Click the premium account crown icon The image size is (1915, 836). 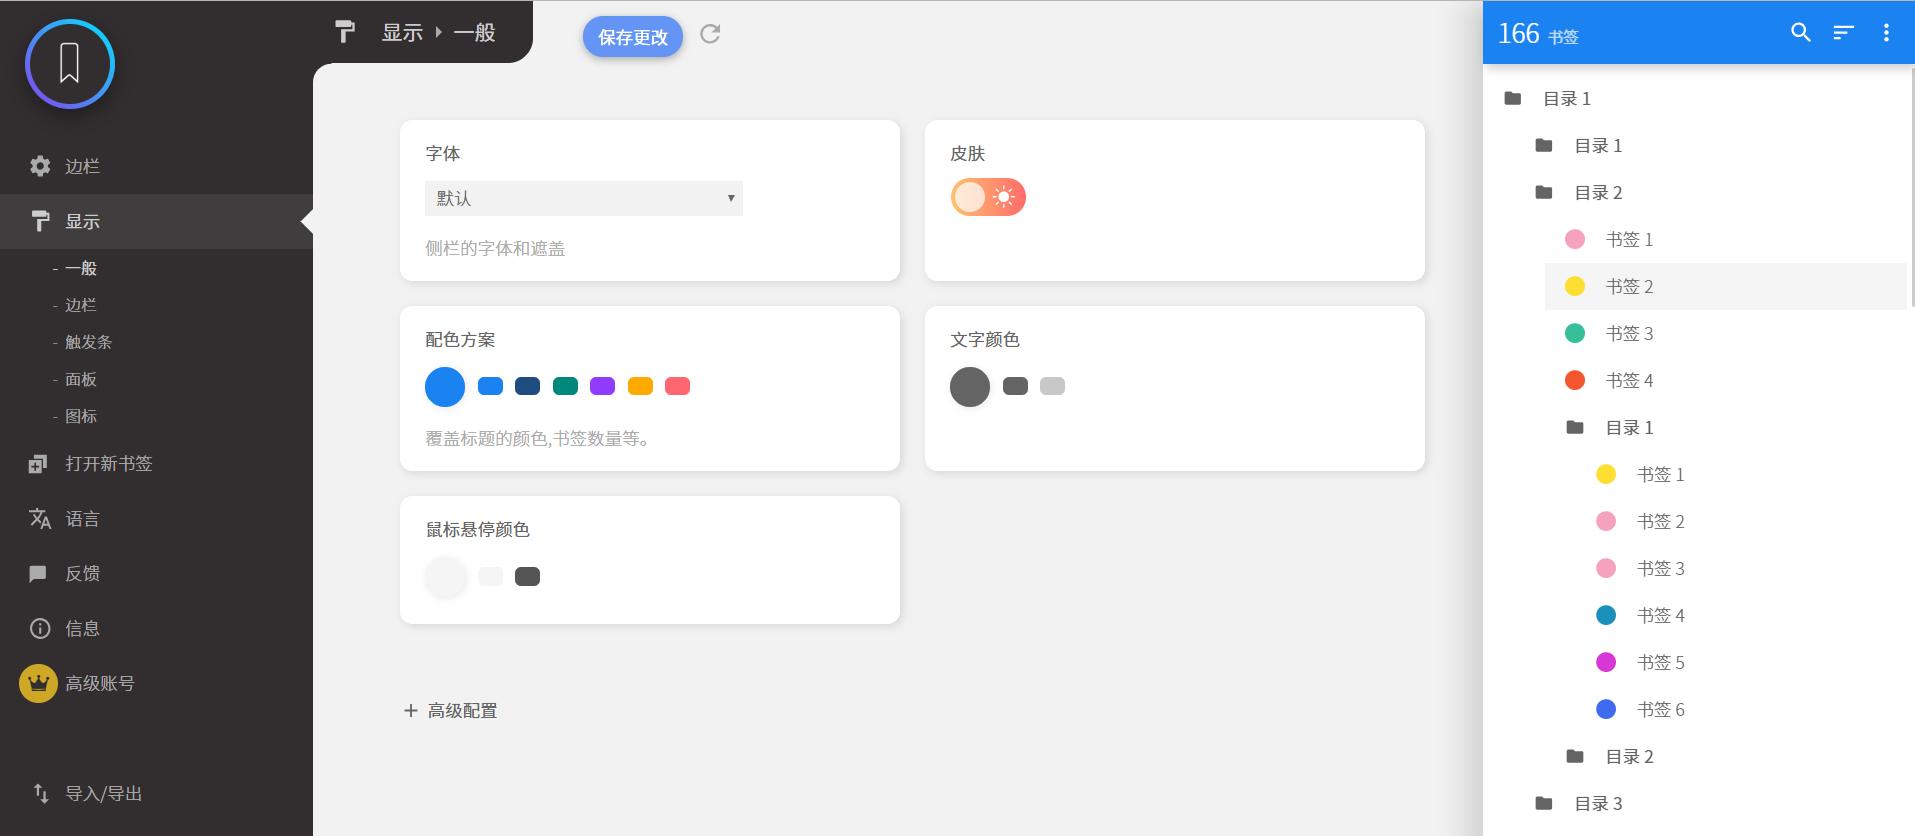[38, 684]
